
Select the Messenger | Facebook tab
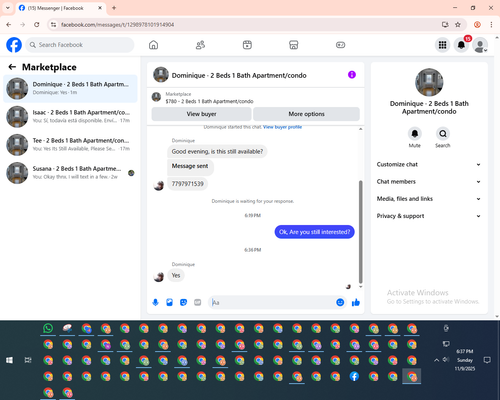(x=60, y=8)
